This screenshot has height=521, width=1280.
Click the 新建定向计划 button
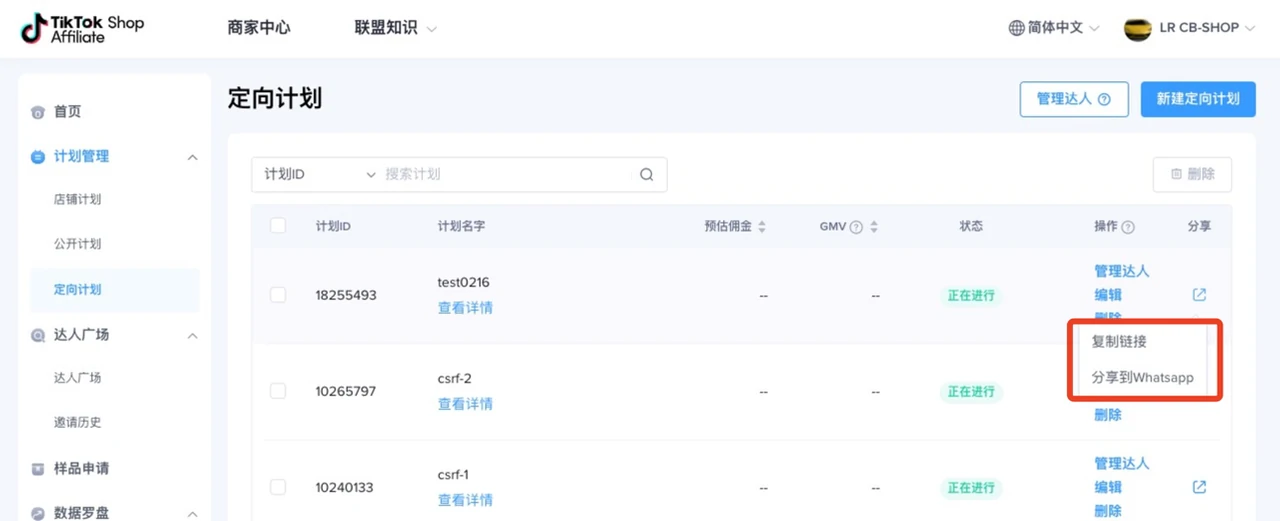[x=1197, y=99]
